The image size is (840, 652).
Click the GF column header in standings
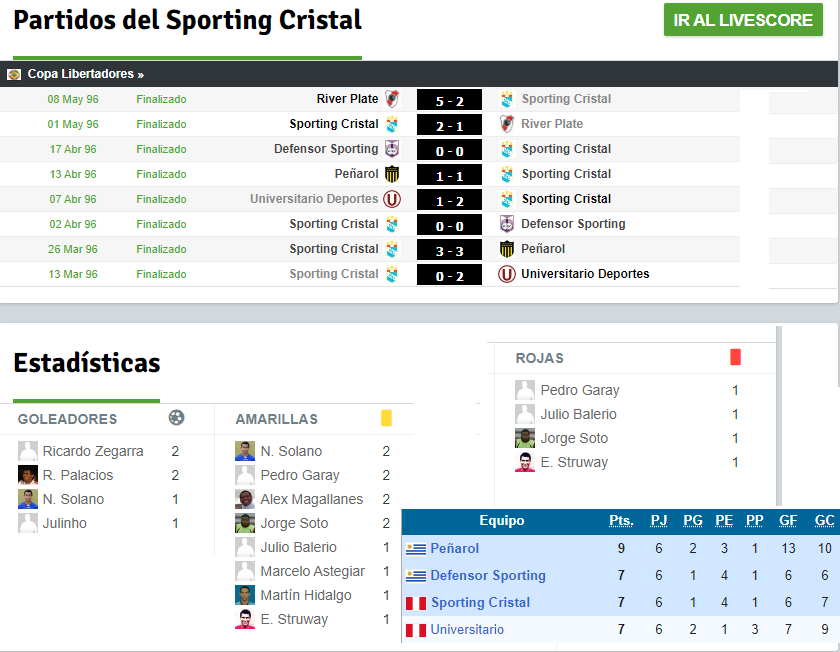coord(788,521)
